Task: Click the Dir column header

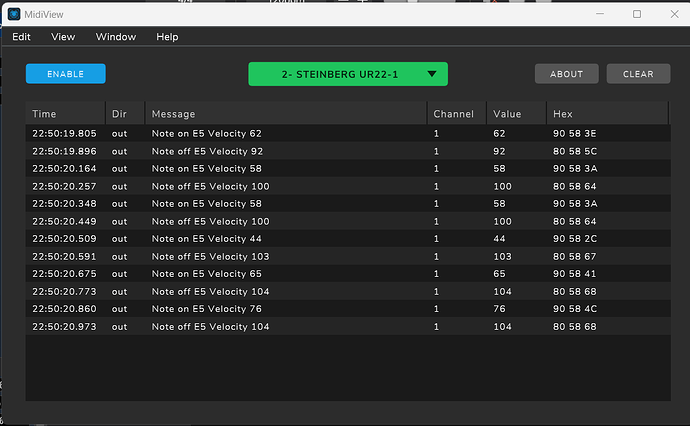Action: tap(120, 114)
